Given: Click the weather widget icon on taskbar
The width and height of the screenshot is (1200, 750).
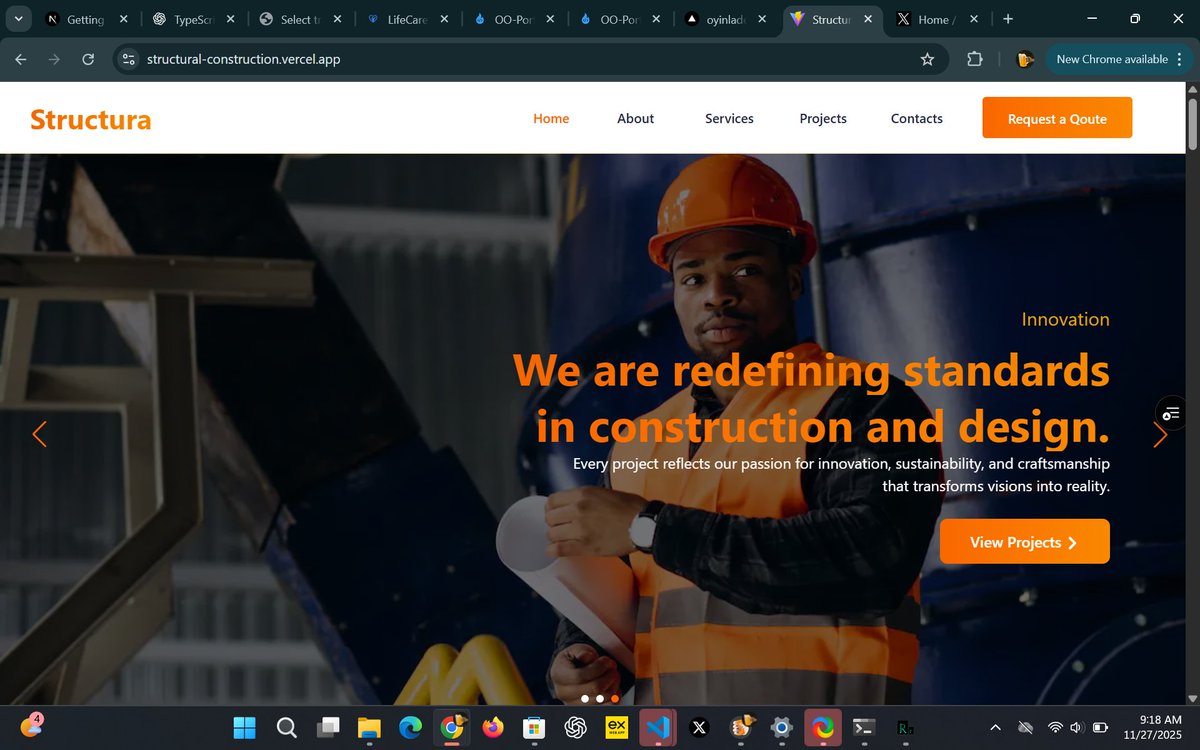Looking at the screenshot, I should pos(31,726).
